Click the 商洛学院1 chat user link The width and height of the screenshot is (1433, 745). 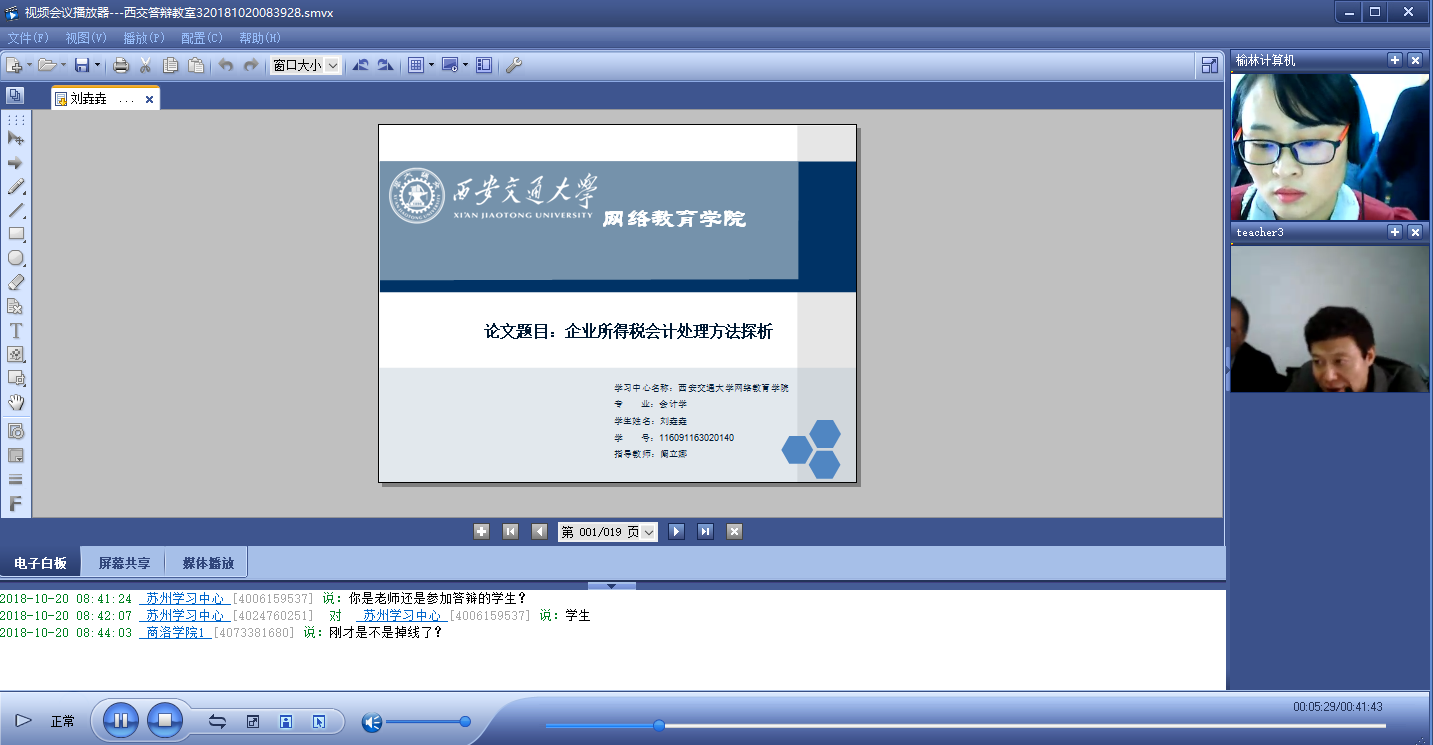tap(175, 632)
